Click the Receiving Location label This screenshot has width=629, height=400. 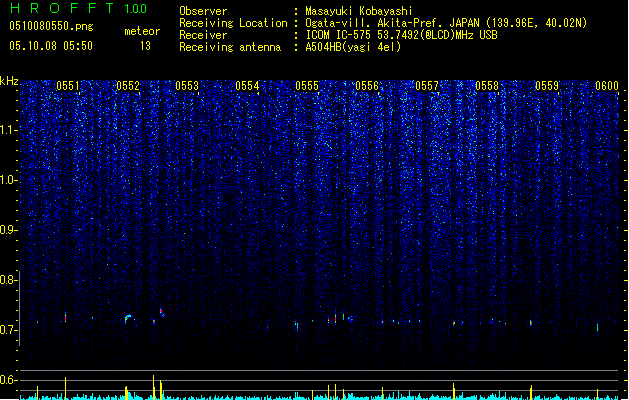(233, 23)
